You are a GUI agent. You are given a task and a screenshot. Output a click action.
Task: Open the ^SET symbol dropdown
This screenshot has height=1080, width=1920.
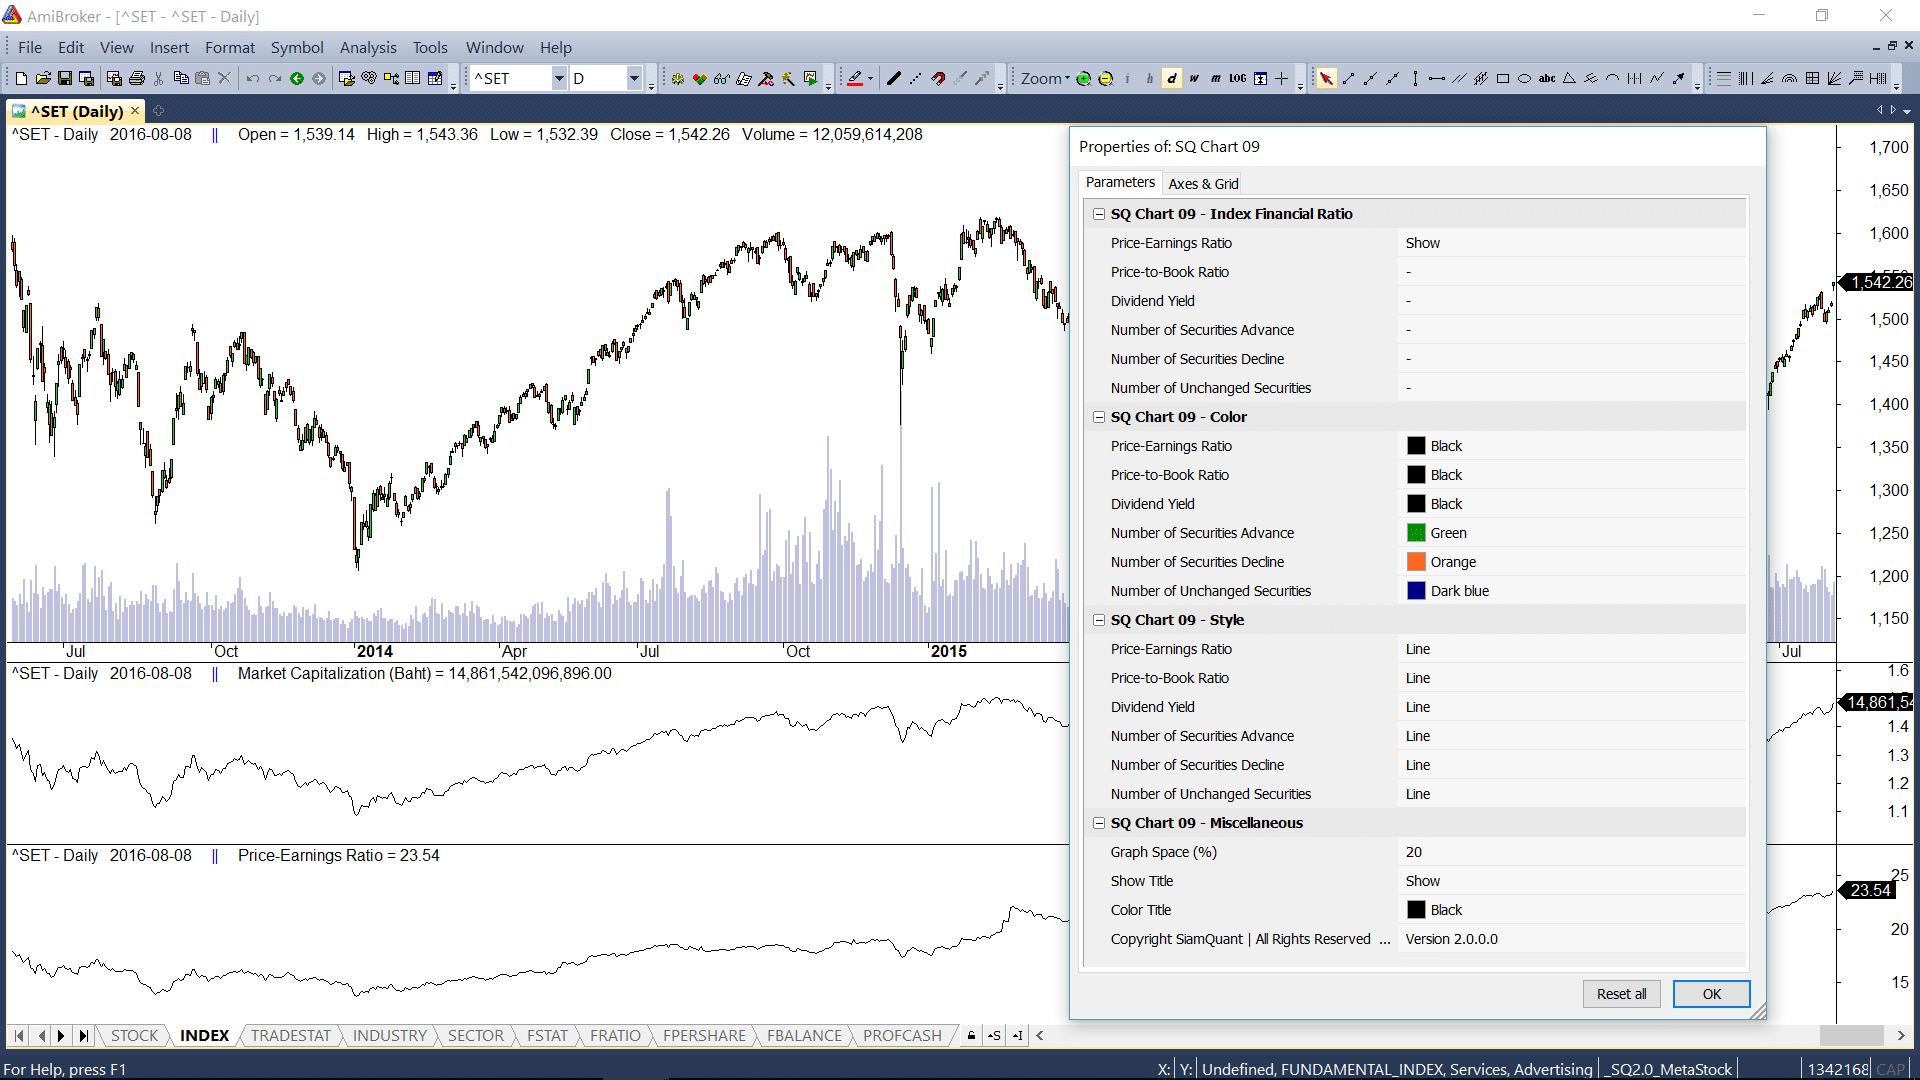tap(559, 78)
